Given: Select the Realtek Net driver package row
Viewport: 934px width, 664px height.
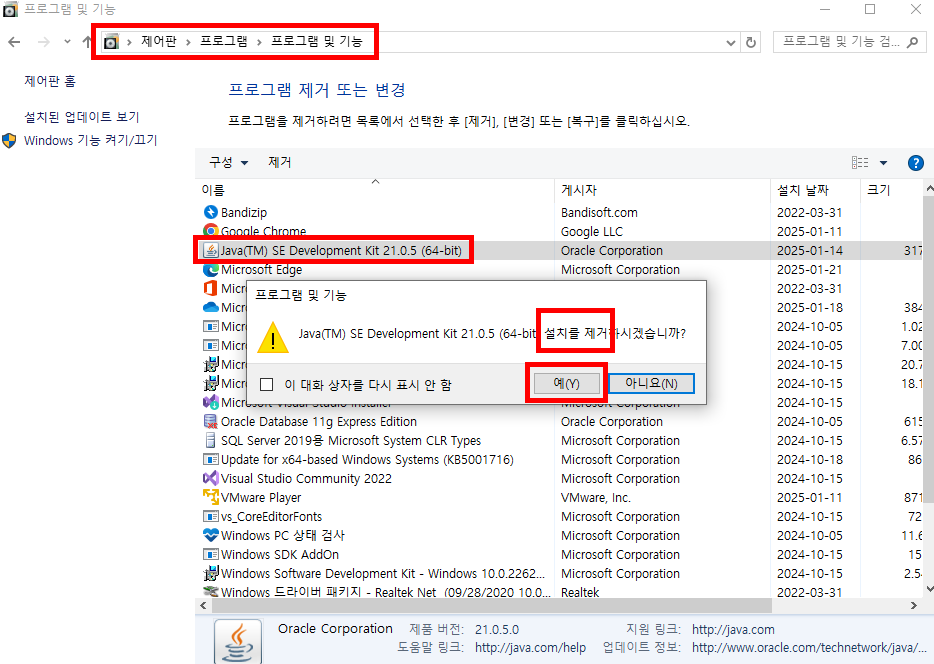Looking at the screenshot, I should tap(559, 592).
